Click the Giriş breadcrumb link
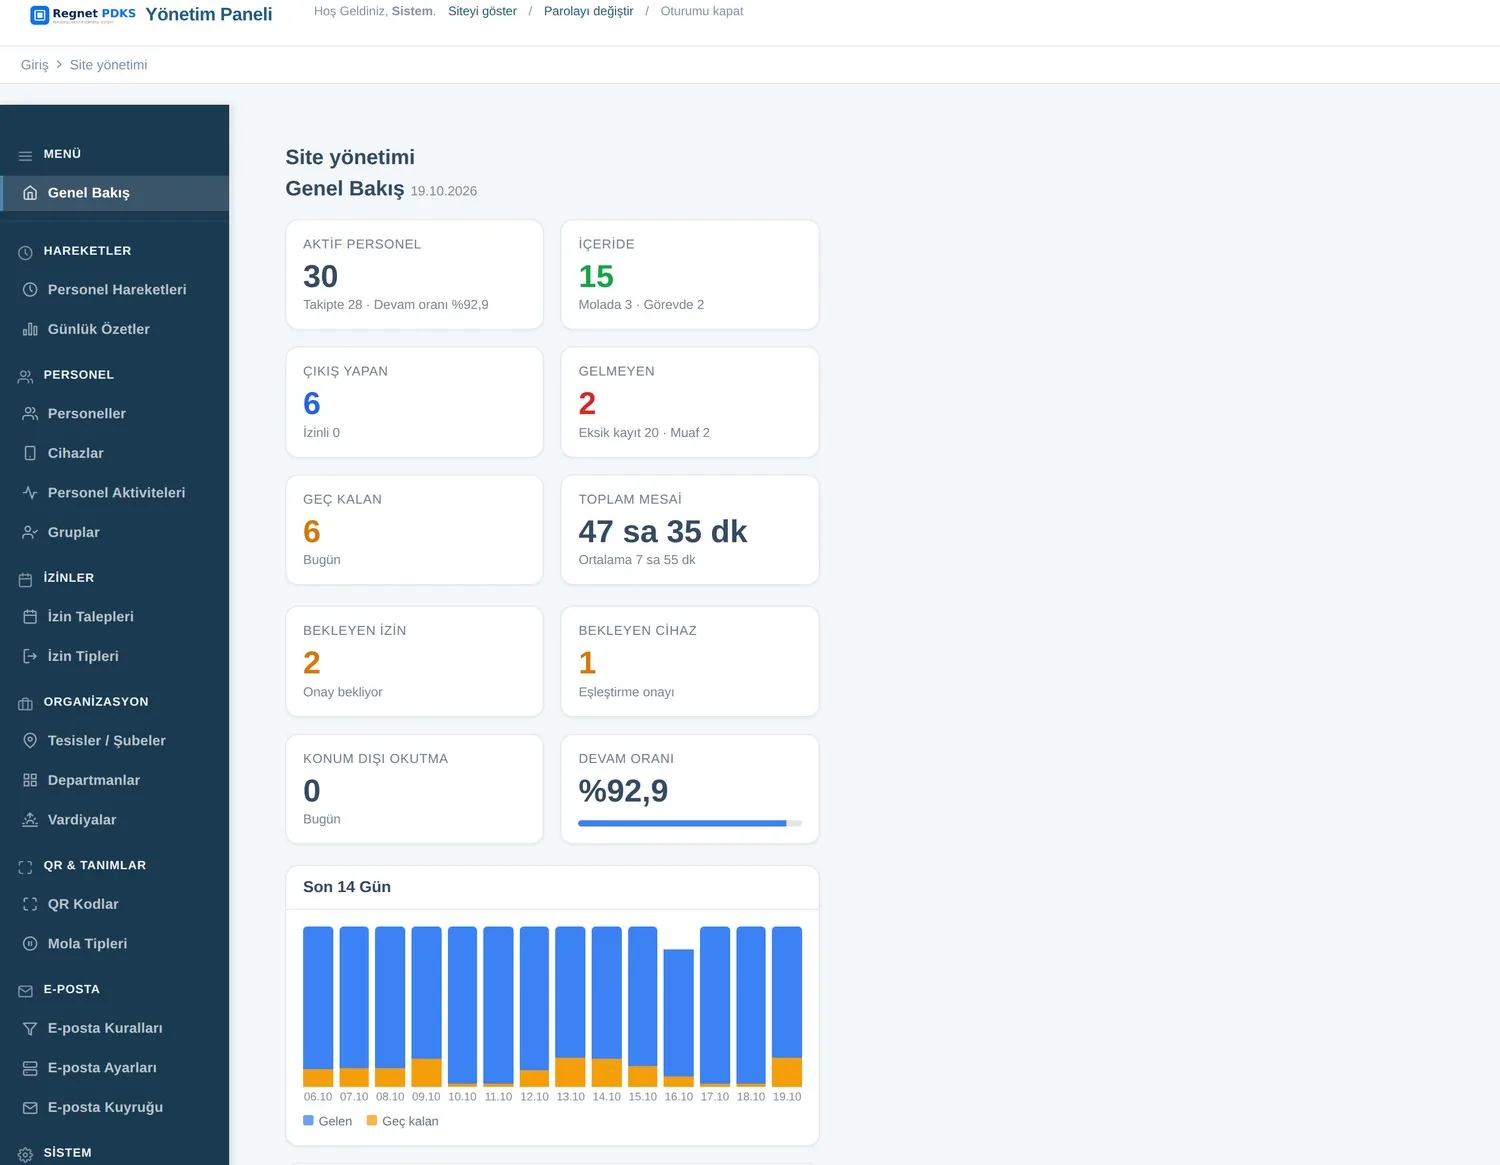This screenshot has width=1500, height=1165. pyautogui.click(x=35, y=65)
